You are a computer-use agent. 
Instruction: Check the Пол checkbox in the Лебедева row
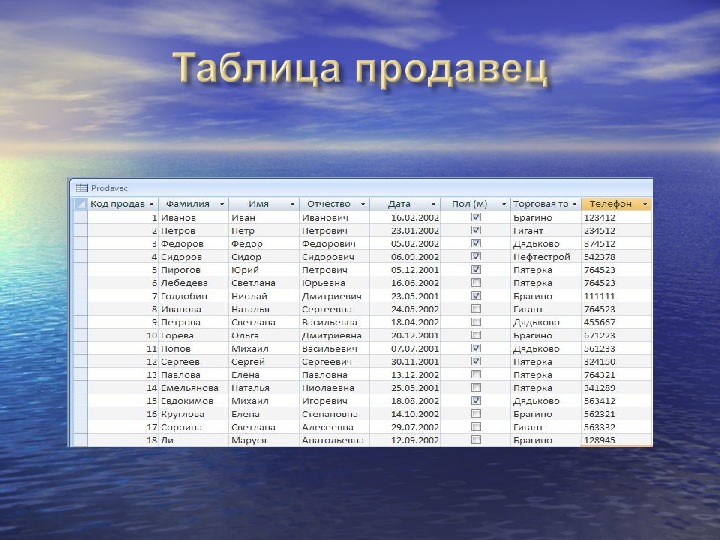(476, 282)
